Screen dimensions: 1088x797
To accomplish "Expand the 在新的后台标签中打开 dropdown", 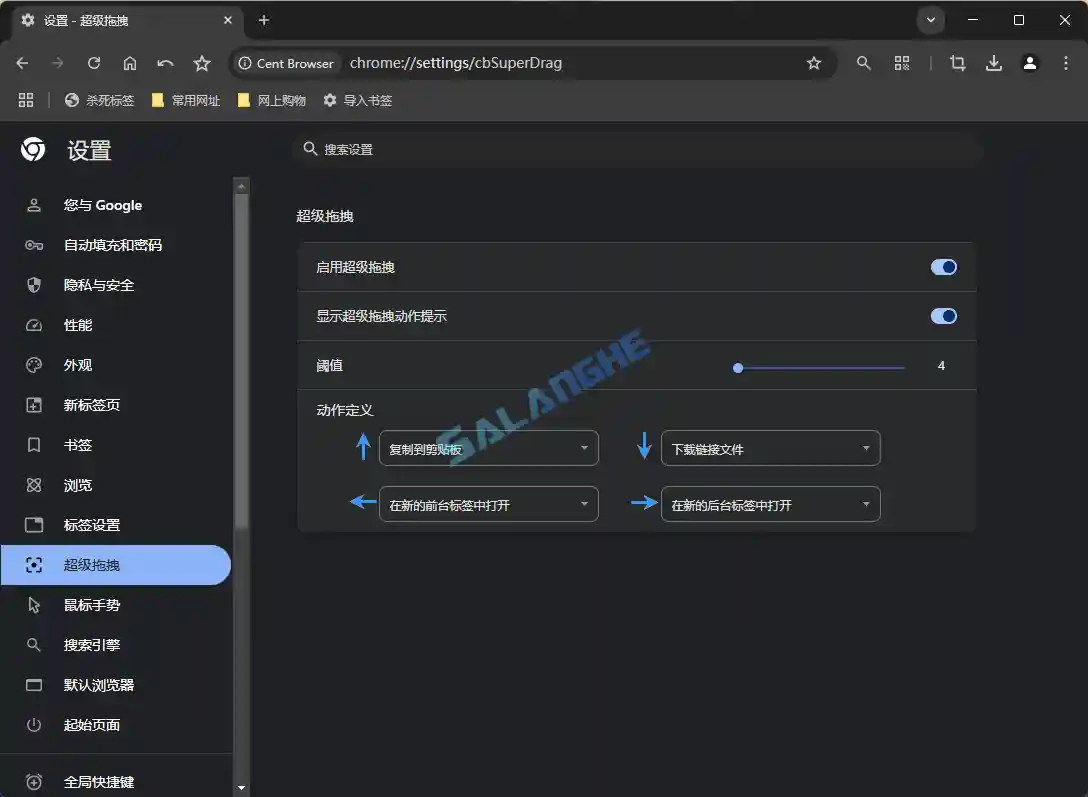I will (x=770, y=504).
